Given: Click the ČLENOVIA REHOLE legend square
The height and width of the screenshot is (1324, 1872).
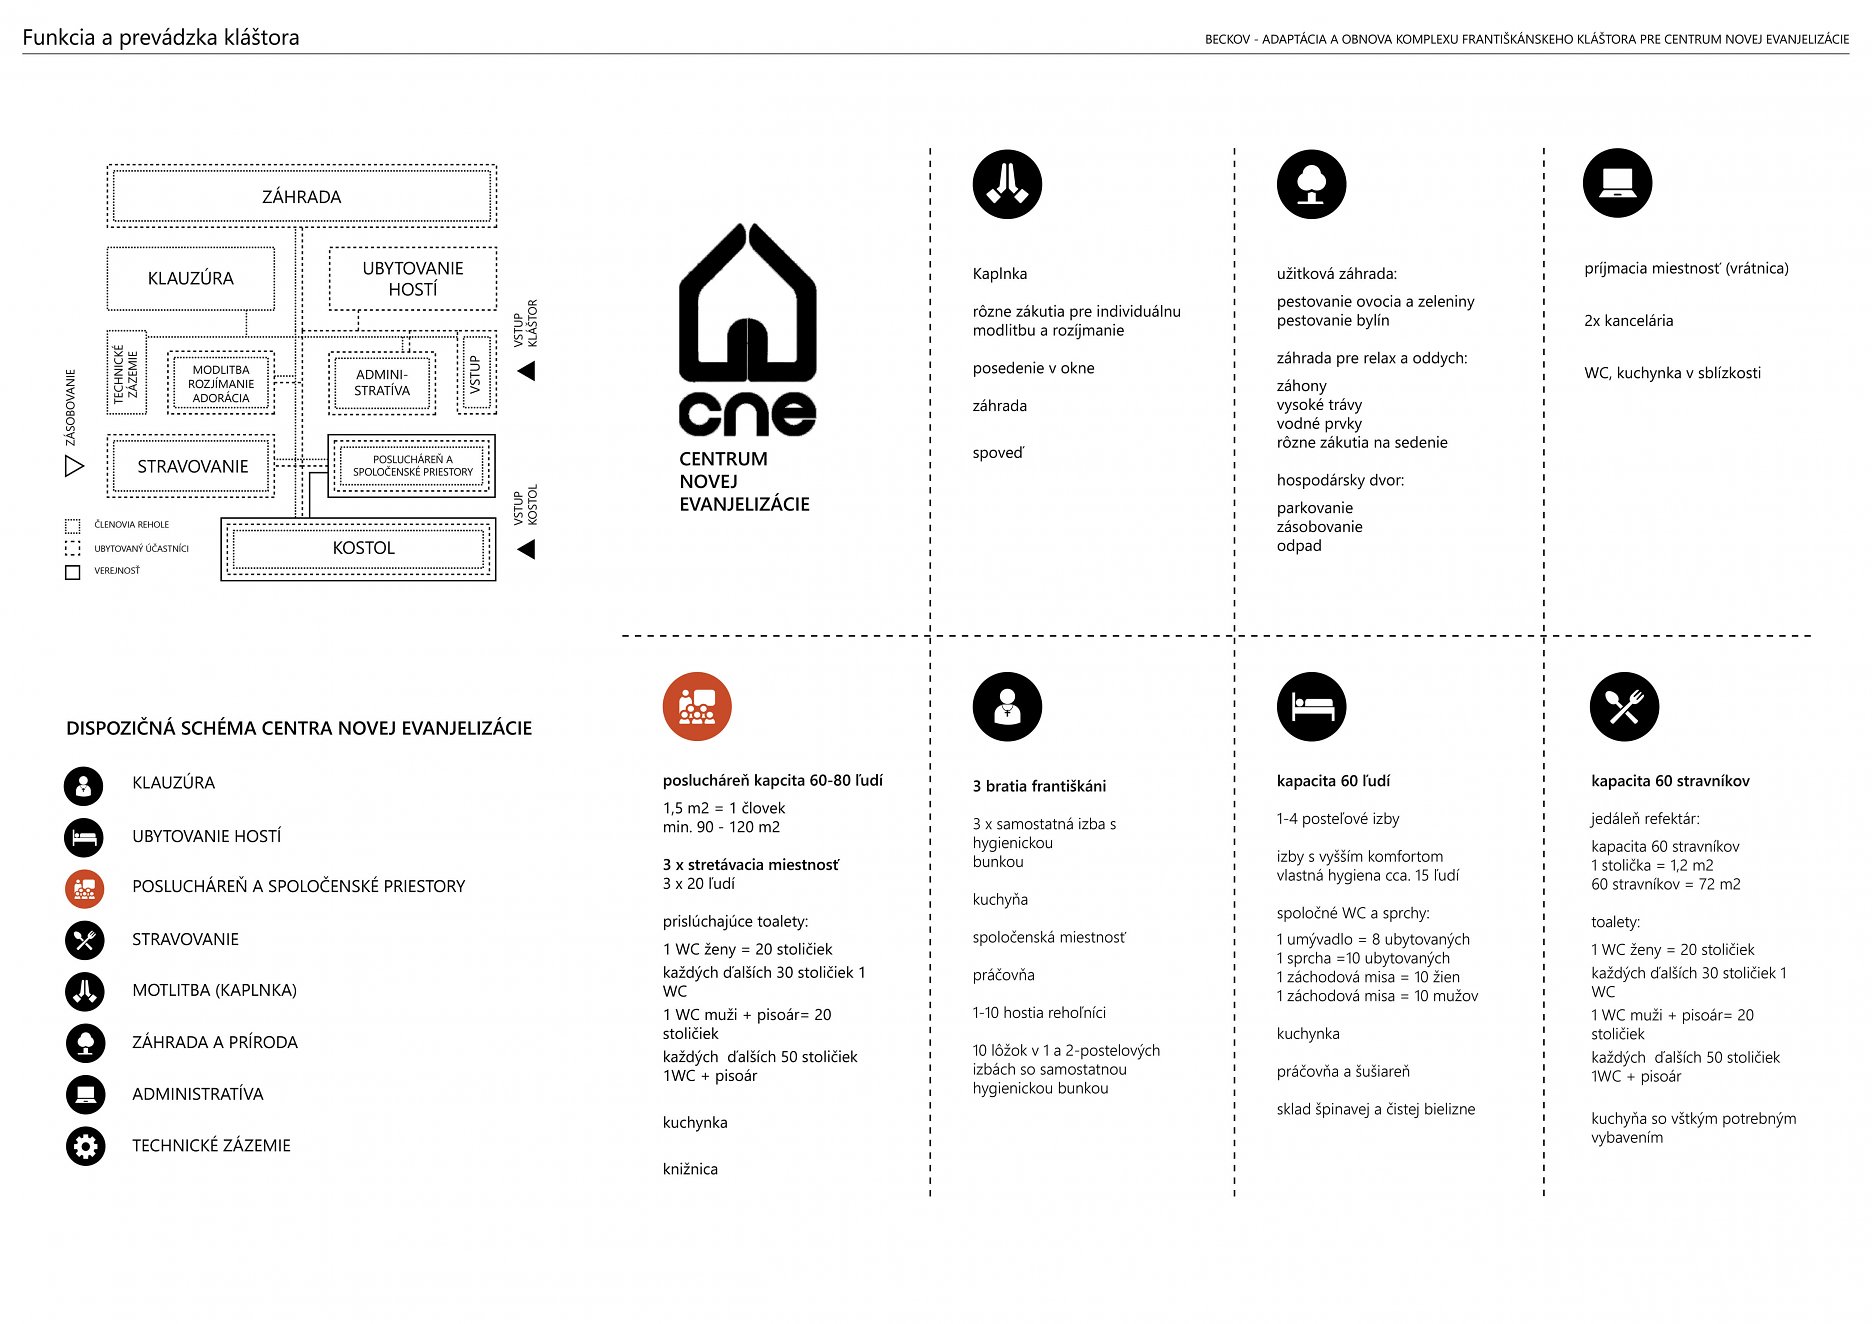Looking at the screenshot, I should pos(72,526).
